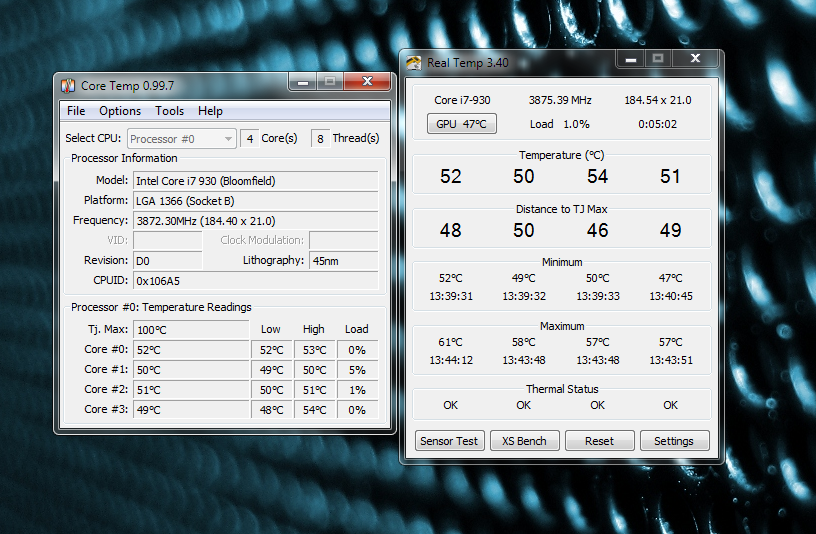Click the Frequency field 3872.30MHz
This screenshot has width=816, height=534.
coord(256,221)
